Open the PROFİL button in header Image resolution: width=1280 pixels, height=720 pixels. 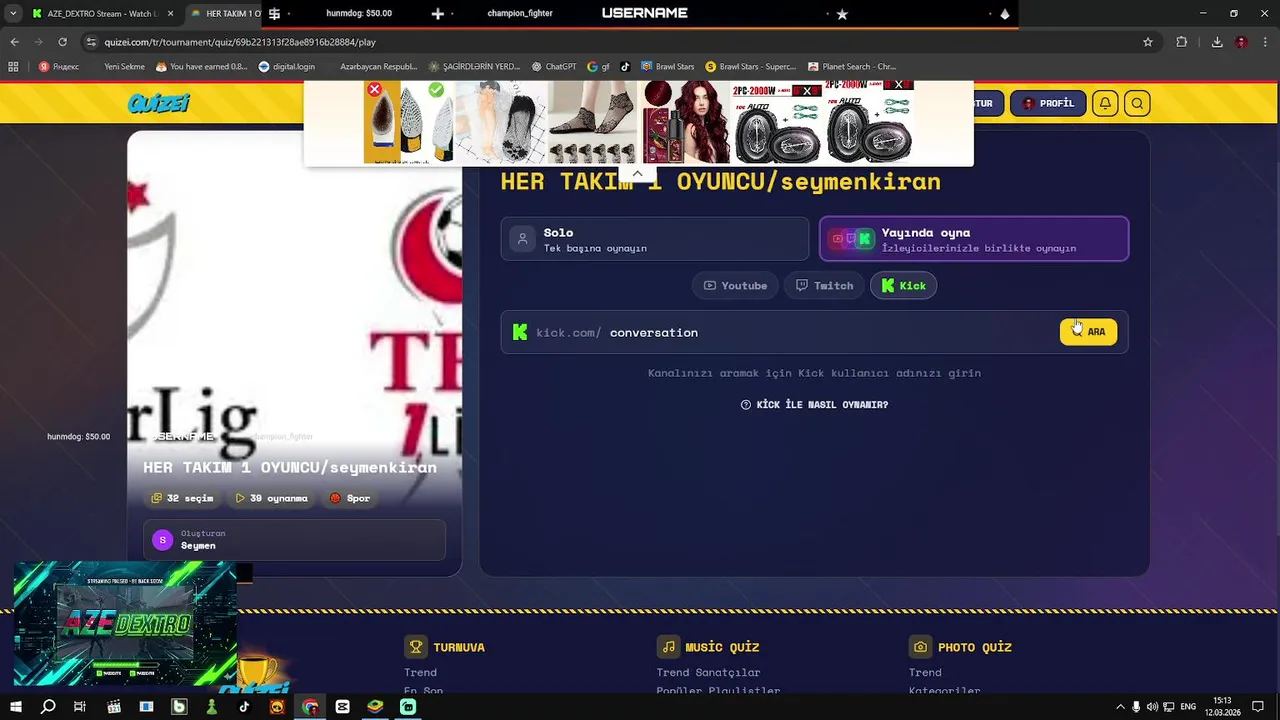pyautogui.click(x=1048, y=103)
